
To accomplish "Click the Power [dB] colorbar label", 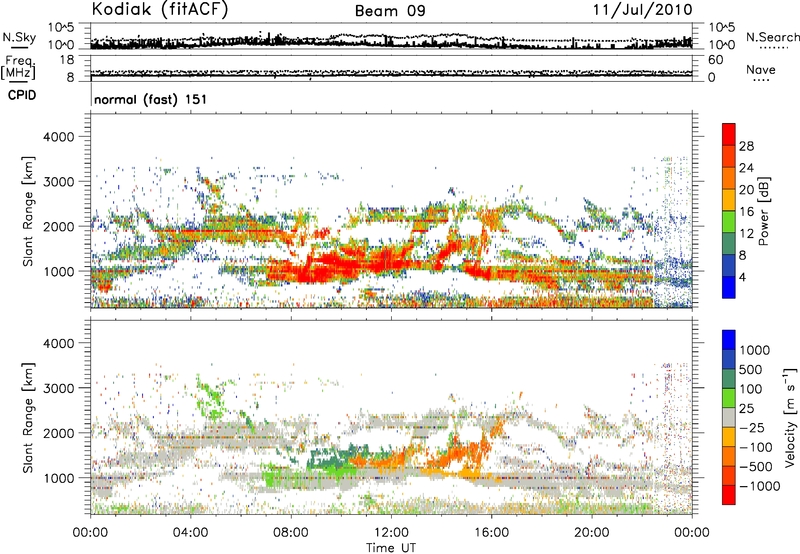I will (x=764, y=211).
